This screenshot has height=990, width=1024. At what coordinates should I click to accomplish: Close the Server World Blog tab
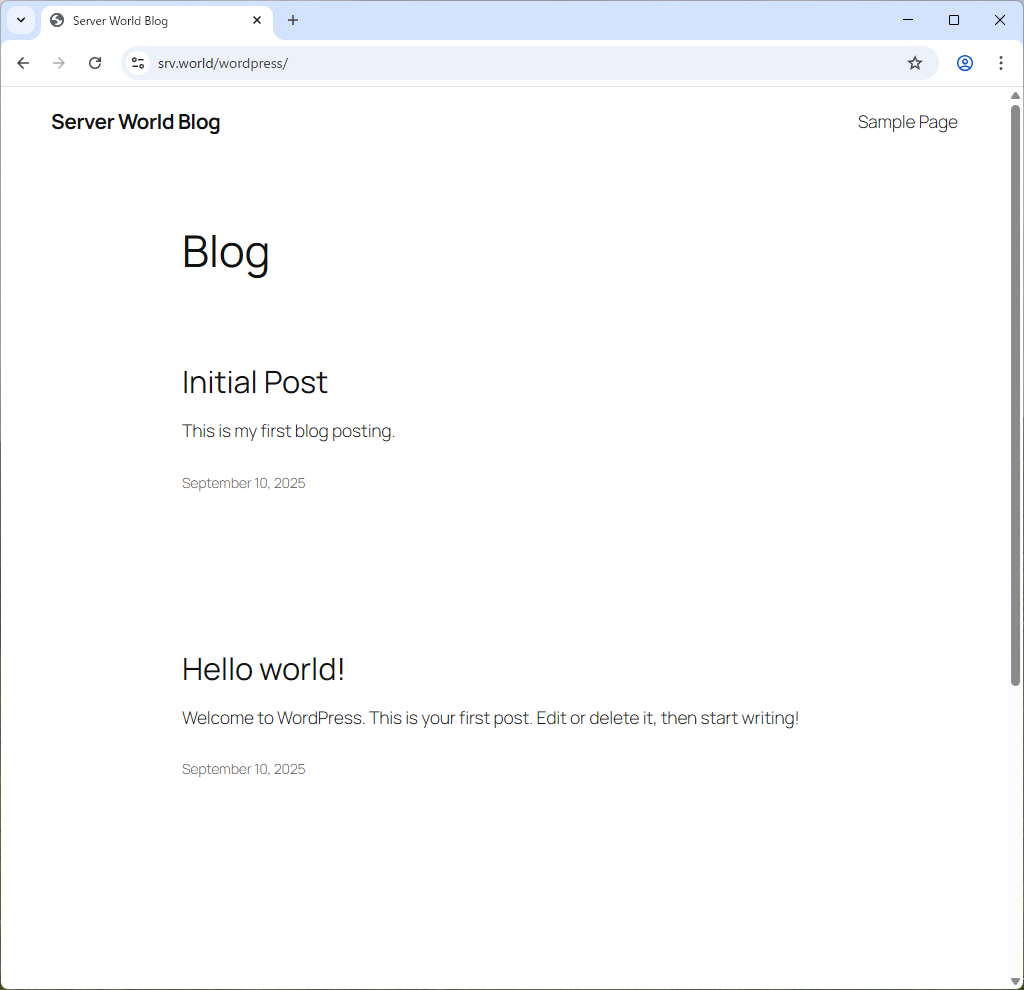[x=257, y=20]
